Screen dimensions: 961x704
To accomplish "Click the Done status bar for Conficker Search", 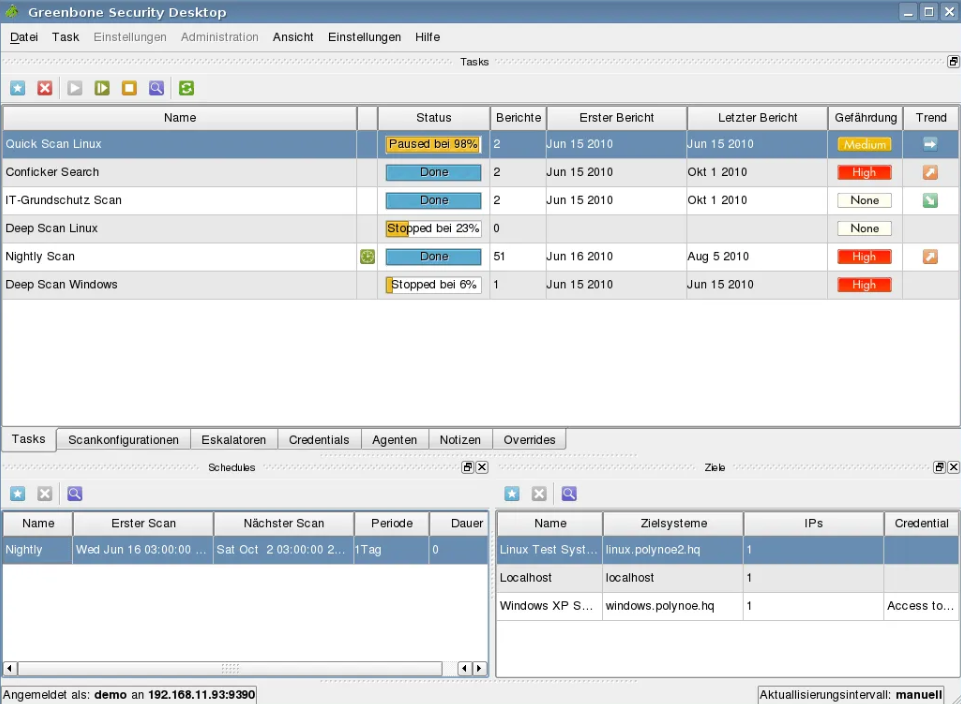I will pos(433,172).
